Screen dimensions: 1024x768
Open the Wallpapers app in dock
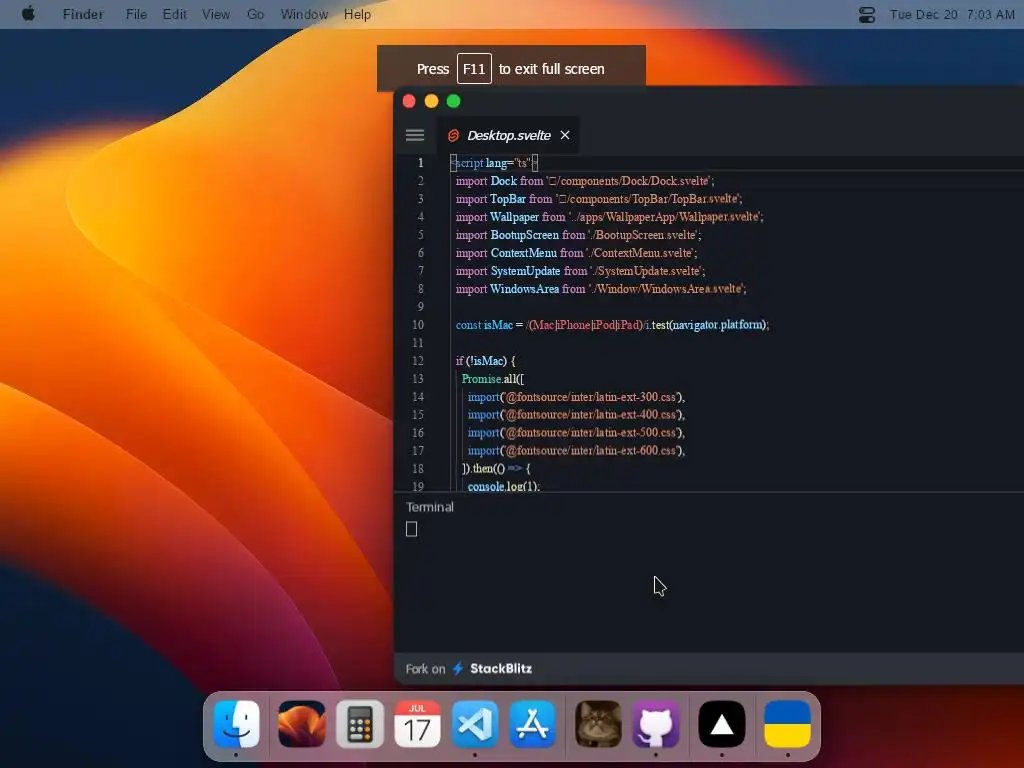click(302, 724)
